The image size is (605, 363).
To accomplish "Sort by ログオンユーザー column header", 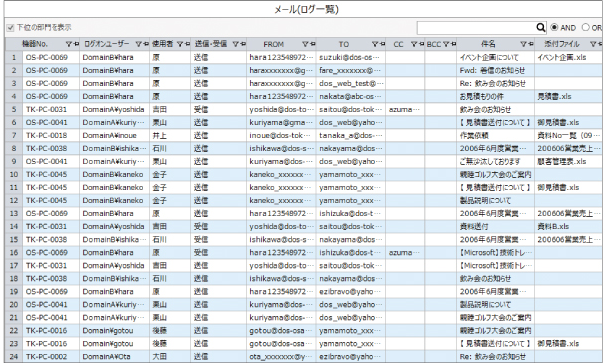I will point(107,44).
